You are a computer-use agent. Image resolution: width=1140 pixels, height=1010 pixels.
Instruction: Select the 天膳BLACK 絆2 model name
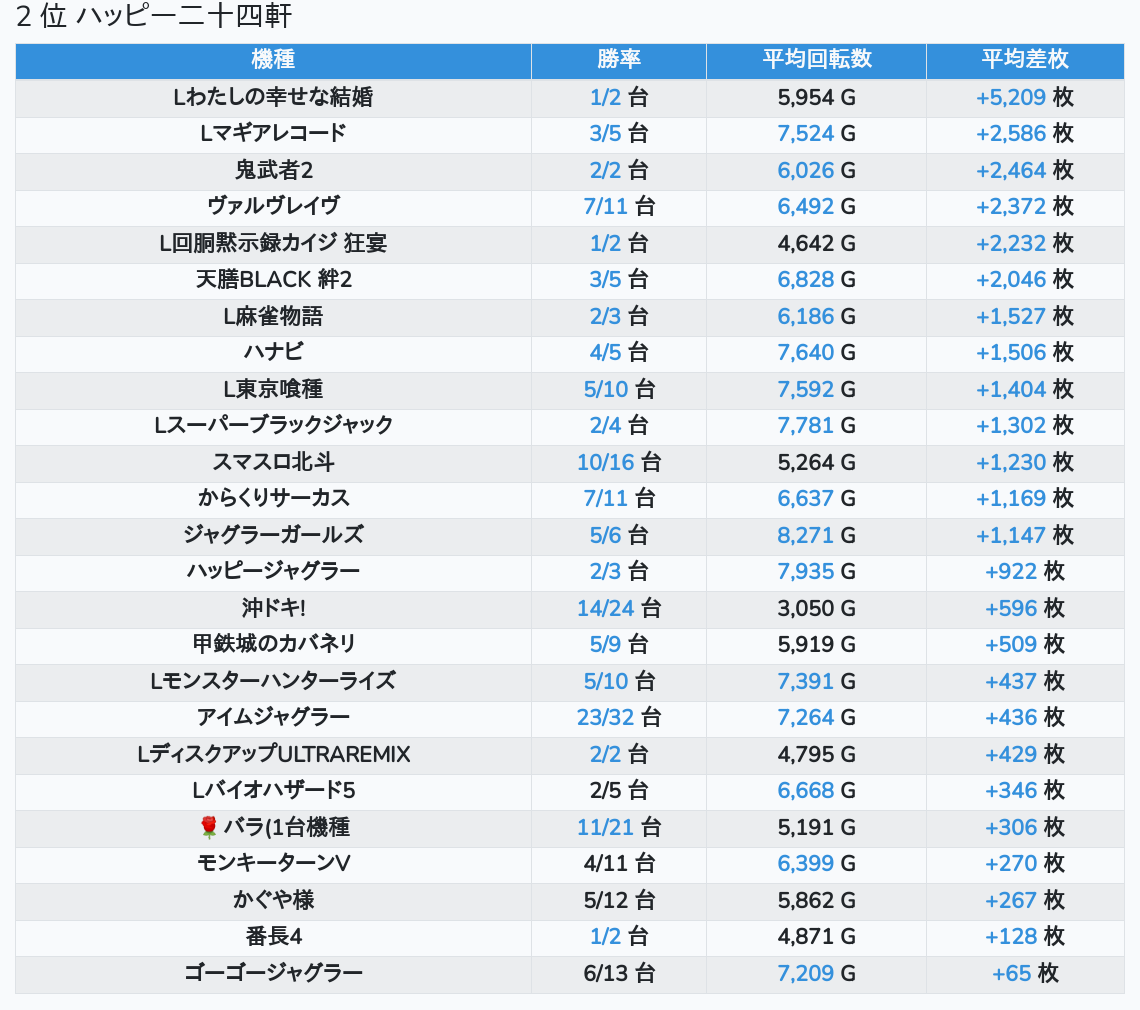point(273,279)
